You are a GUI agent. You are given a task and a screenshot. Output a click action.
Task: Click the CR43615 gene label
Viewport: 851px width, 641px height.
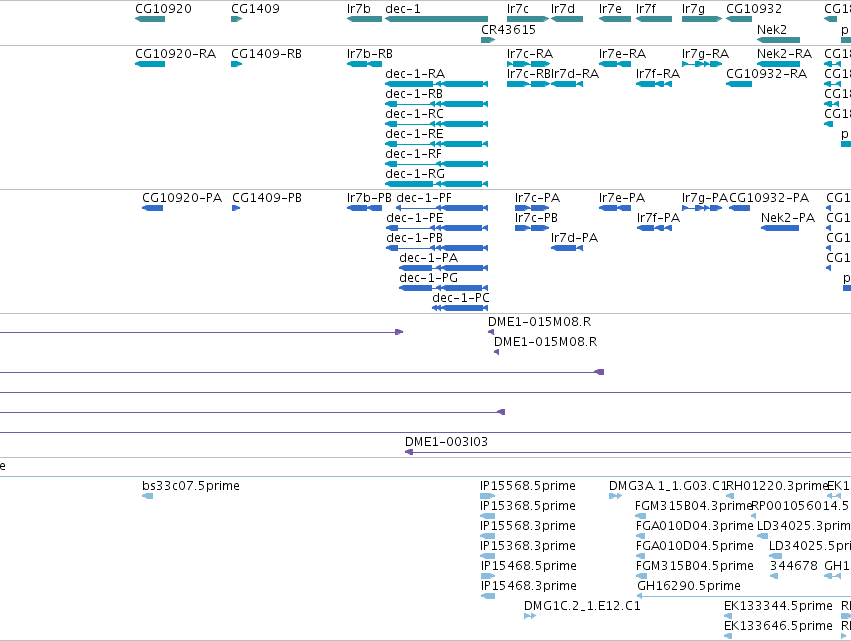point(509,29)
